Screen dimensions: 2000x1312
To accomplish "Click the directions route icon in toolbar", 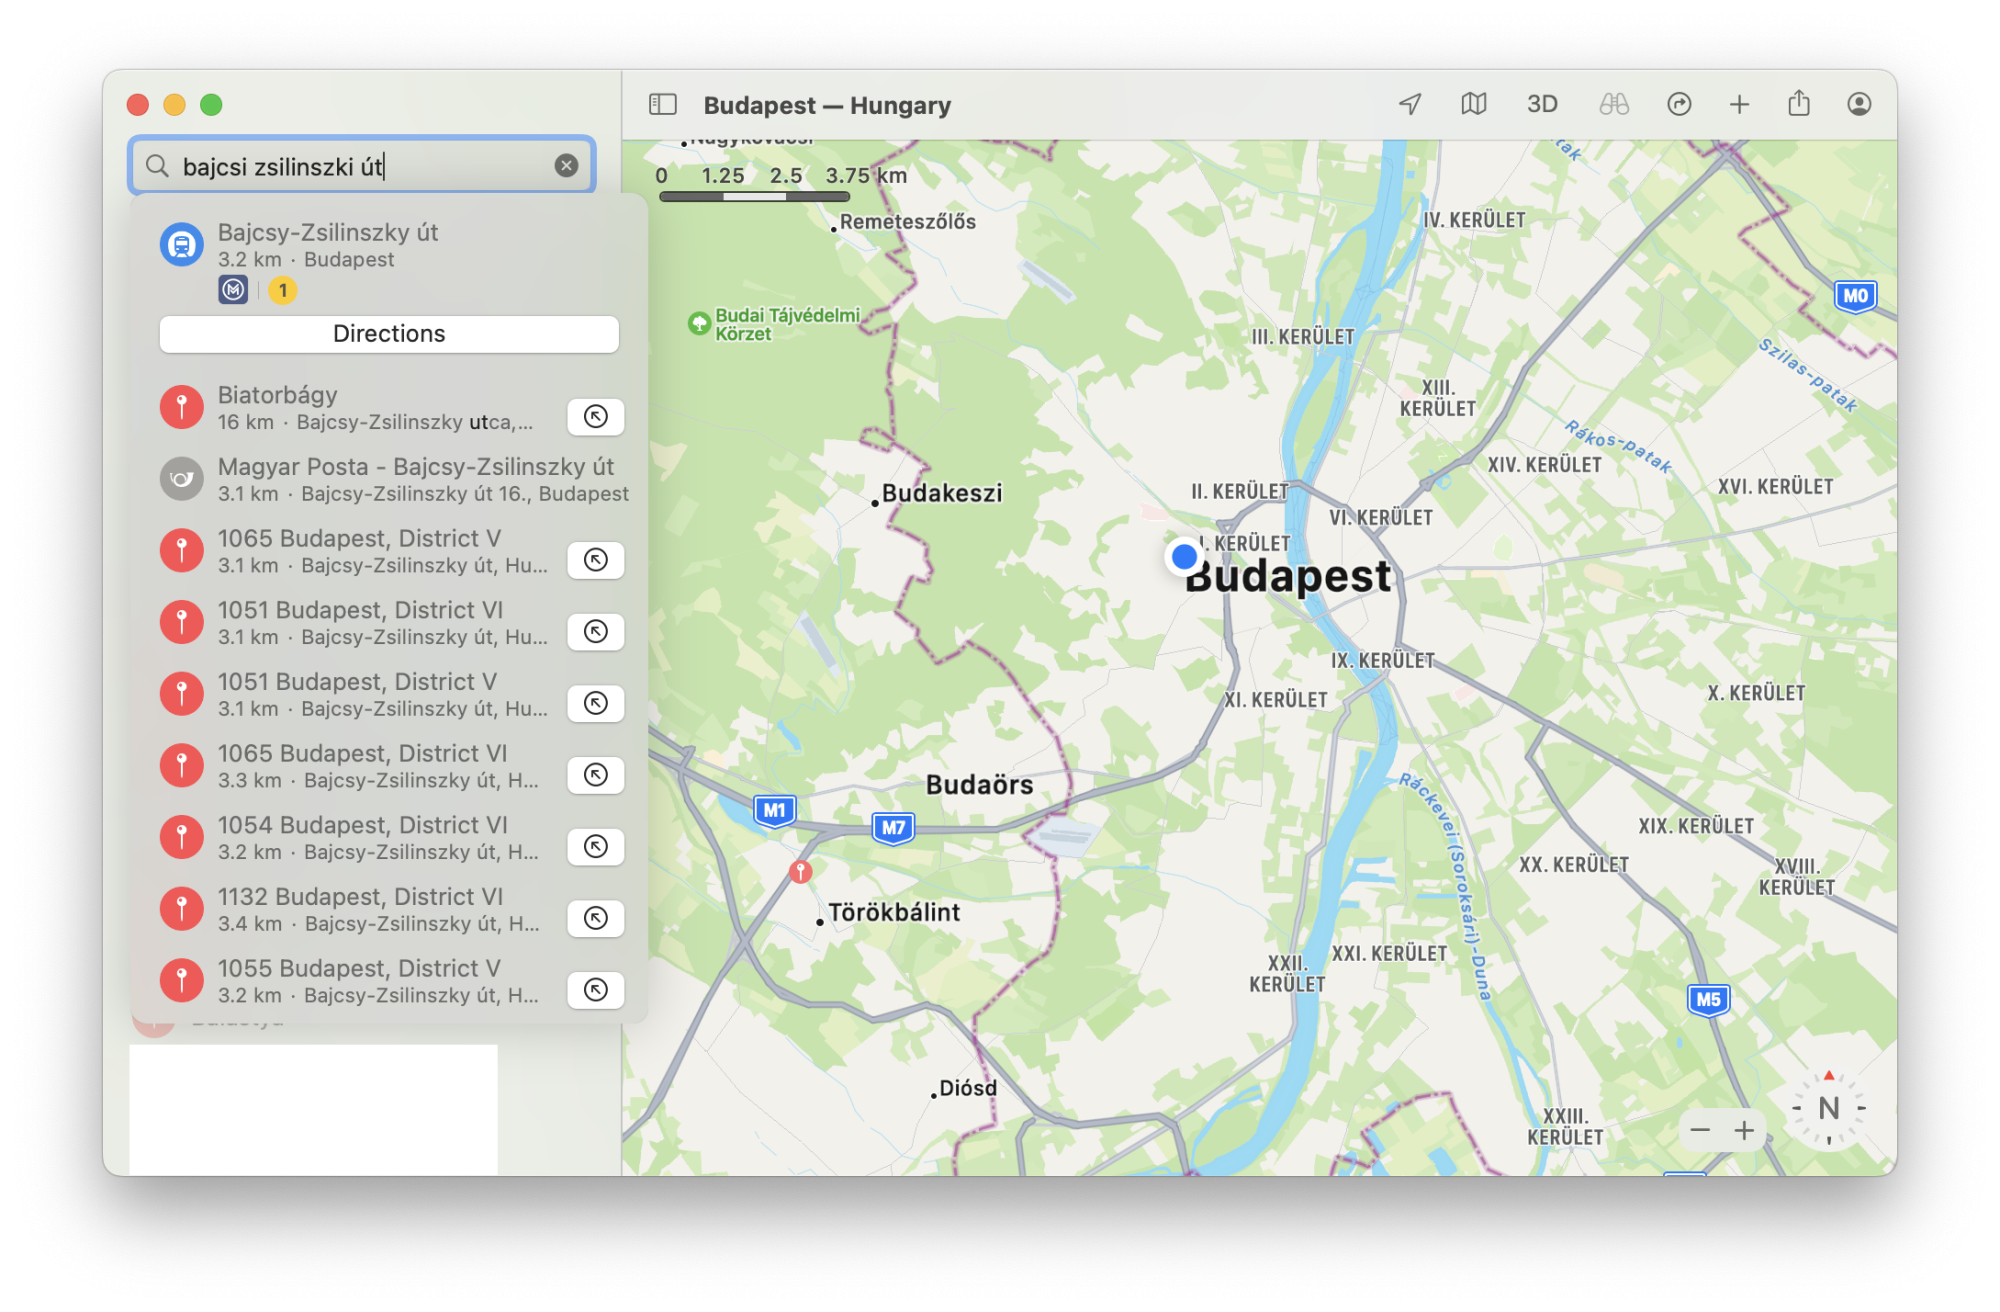I will click(1679, 104).
